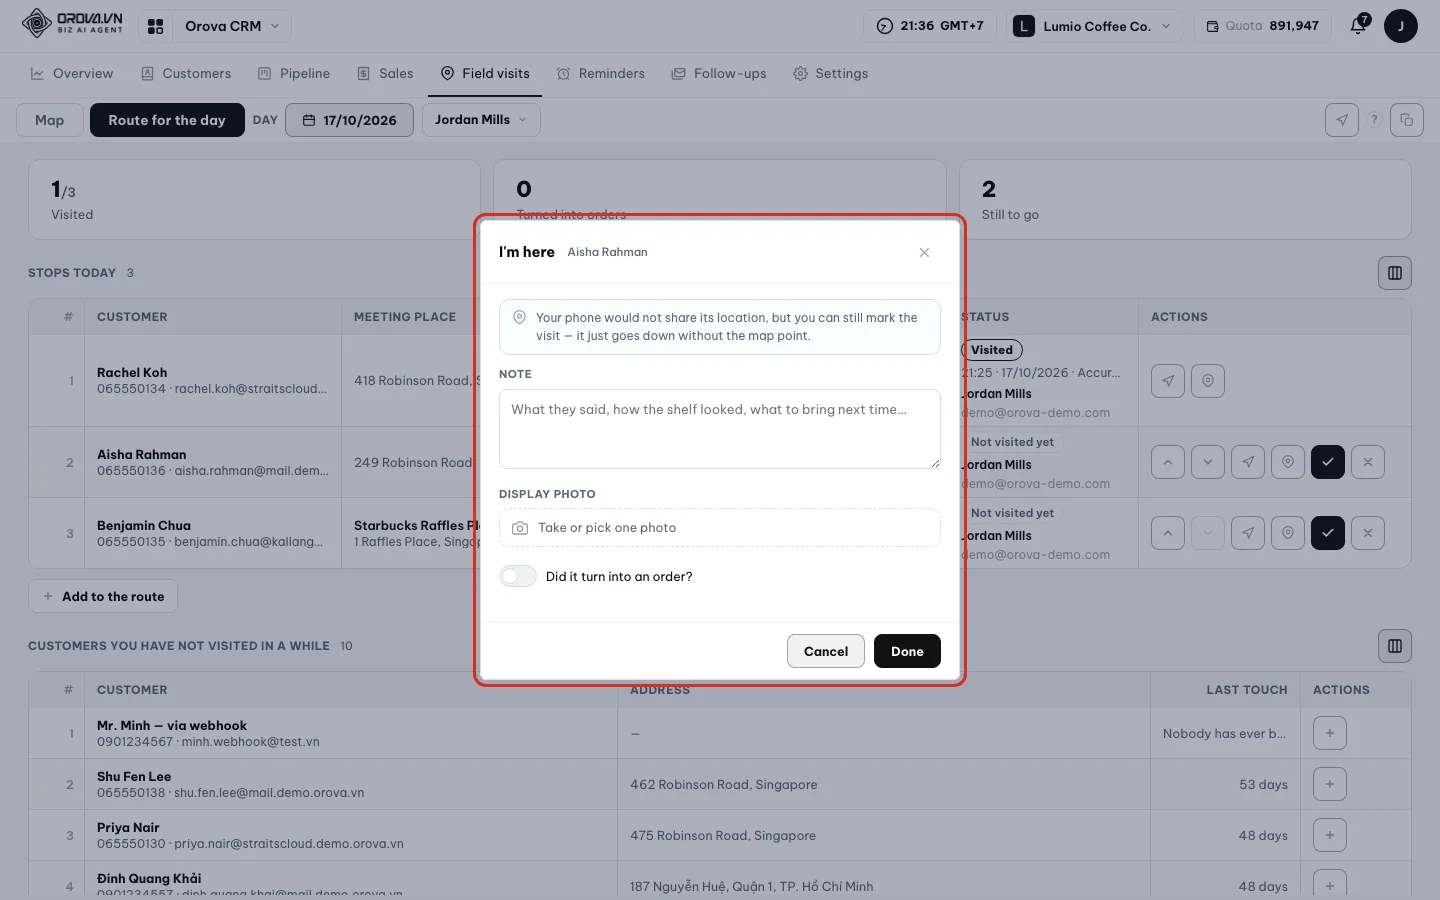Switch to the Overview tab
This screenshot has width=1440, height=900.
click(72, 74)
